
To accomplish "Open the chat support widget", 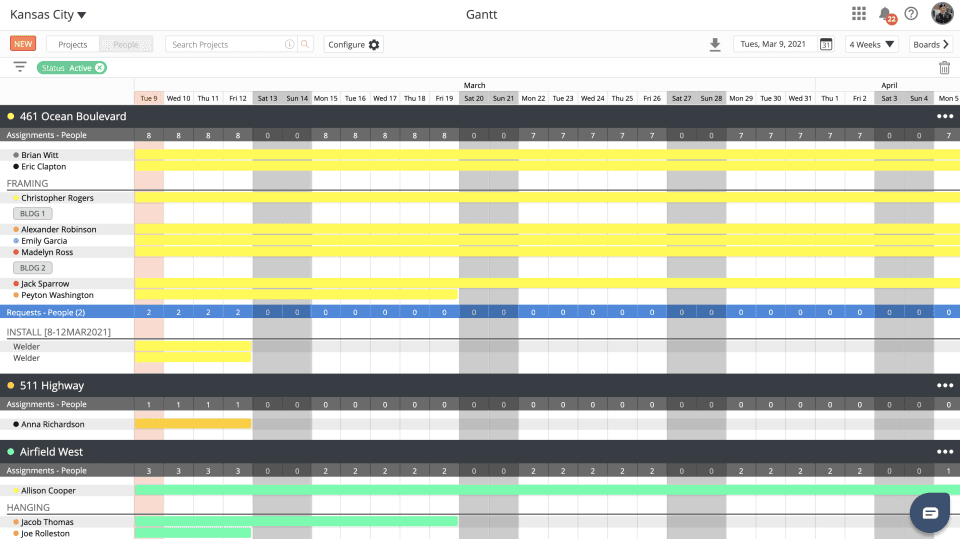I will (930, 512).
